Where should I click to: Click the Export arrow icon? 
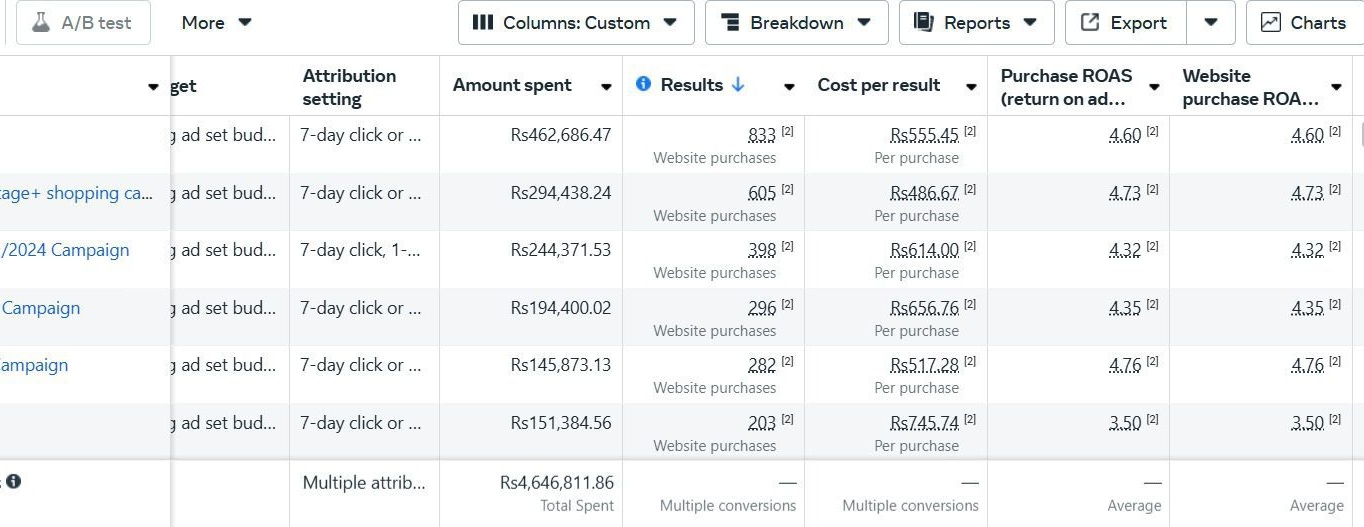point(1091,23)
